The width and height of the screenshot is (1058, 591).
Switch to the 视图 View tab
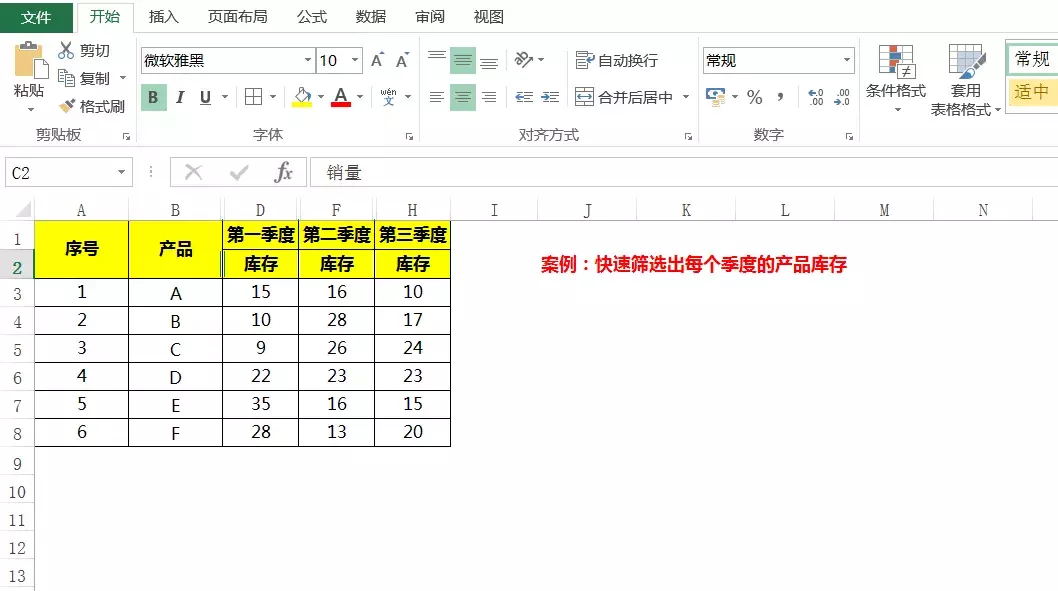[489, 17]
